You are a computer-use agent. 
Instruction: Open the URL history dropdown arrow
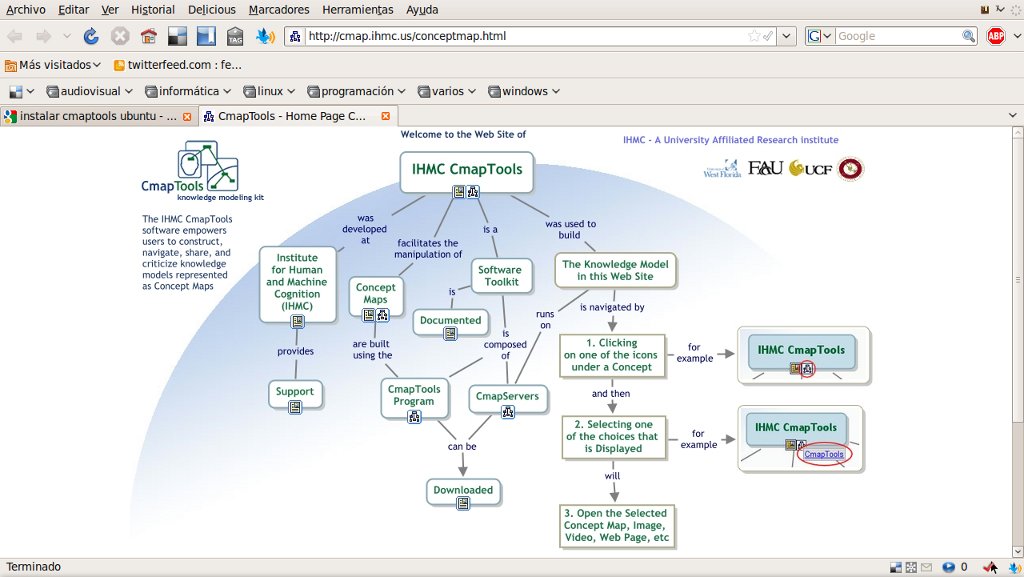tap(787, 36)
